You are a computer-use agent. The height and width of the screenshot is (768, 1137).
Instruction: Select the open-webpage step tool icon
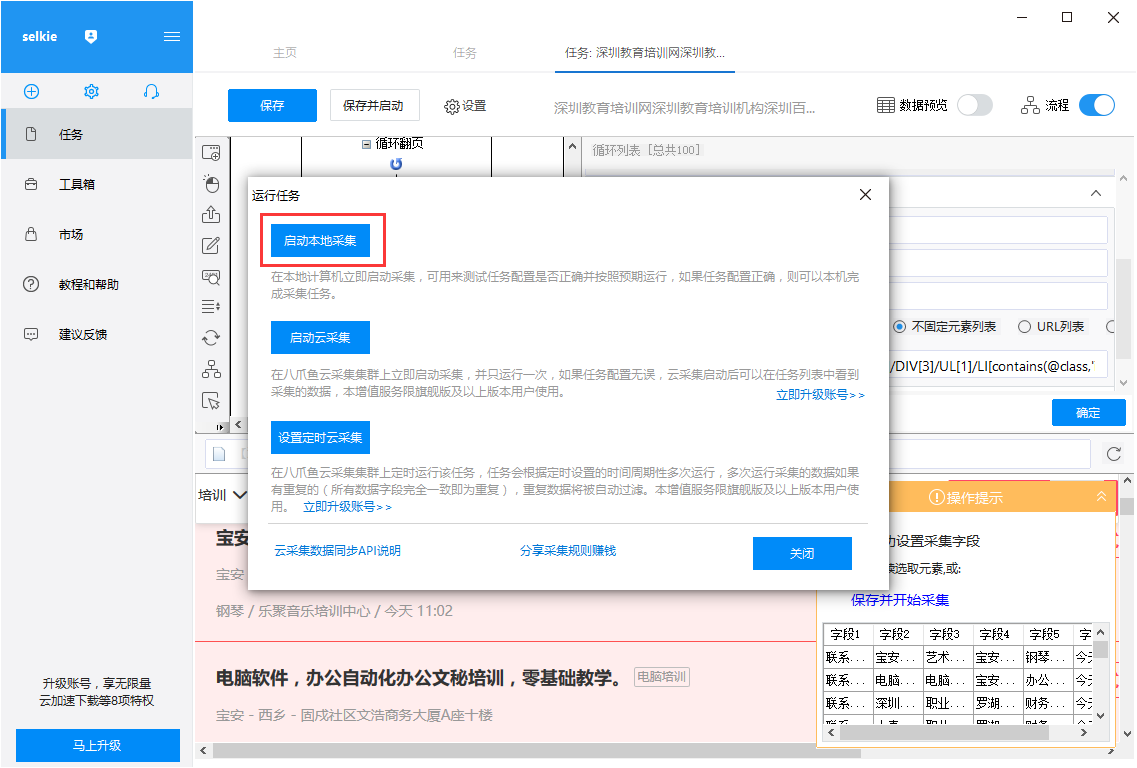pos(211,152)
